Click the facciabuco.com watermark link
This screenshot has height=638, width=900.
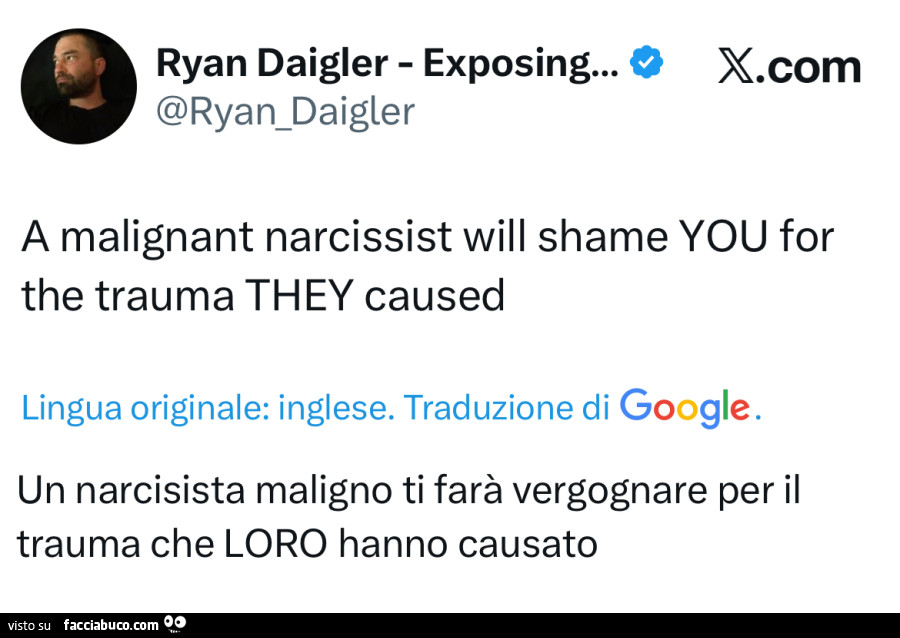pyautogui.click(x=111, y=625)
